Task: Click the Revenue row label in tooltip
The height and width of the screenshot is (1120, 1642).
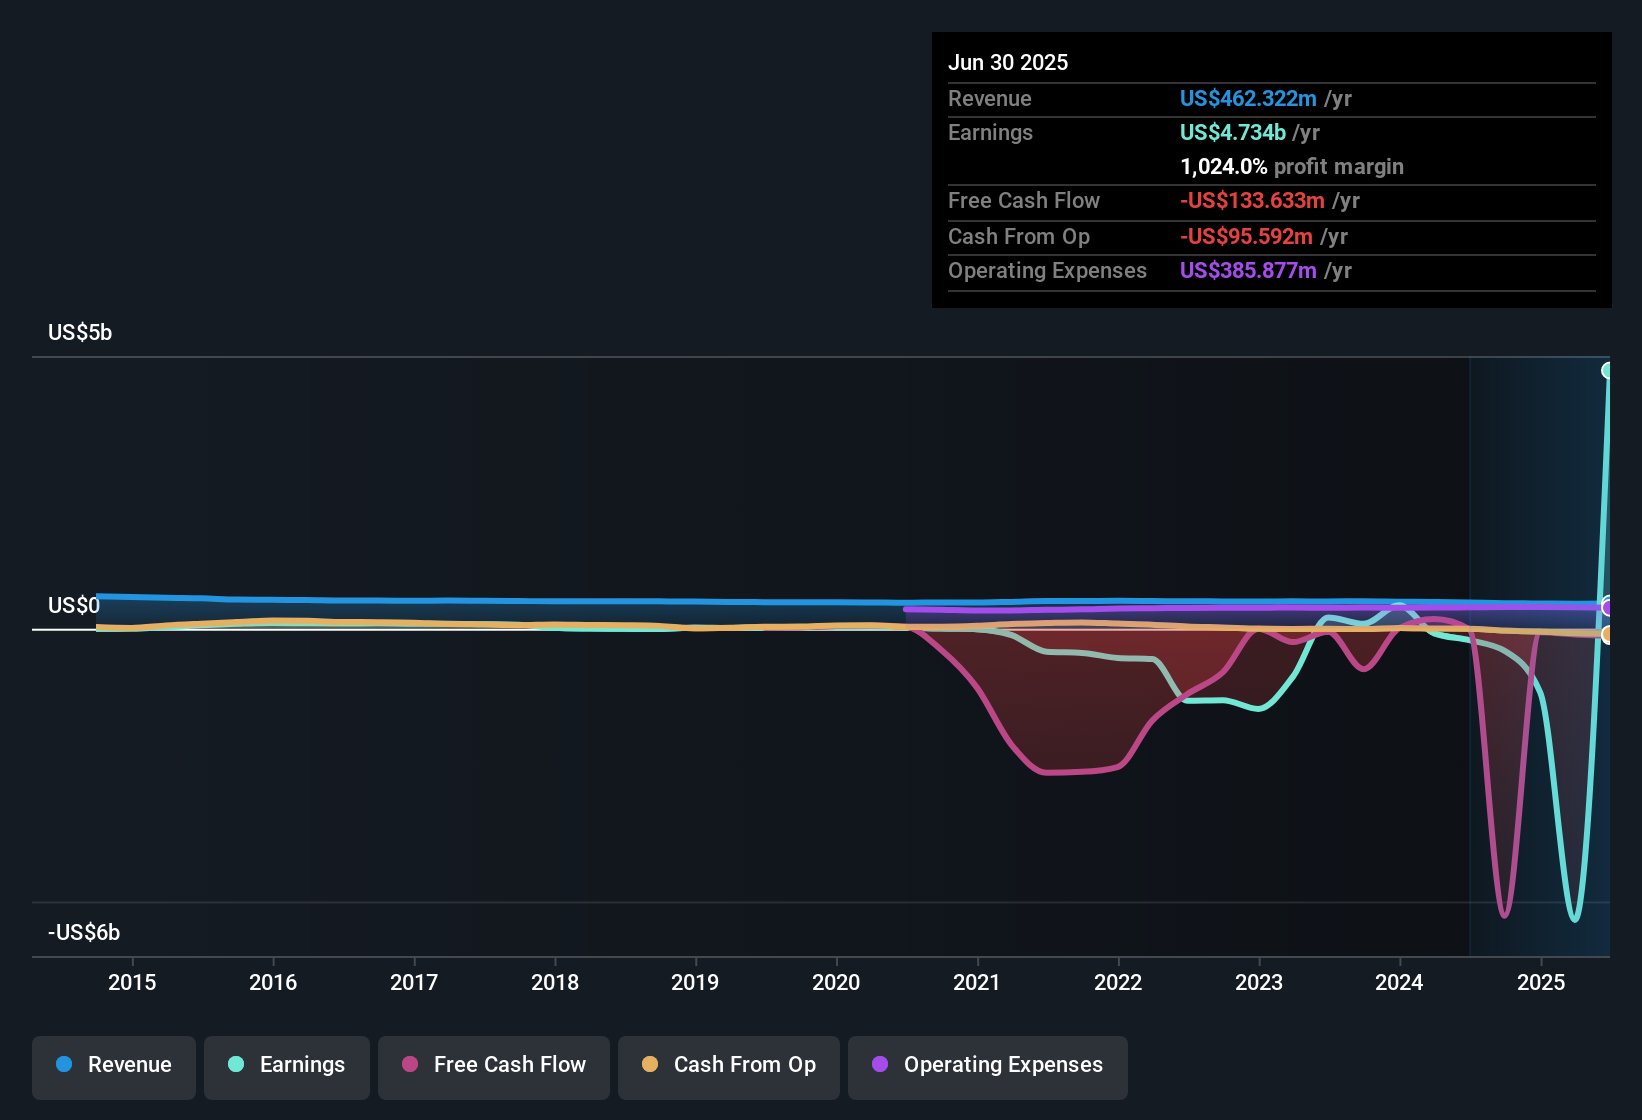Action: point(990,98)
